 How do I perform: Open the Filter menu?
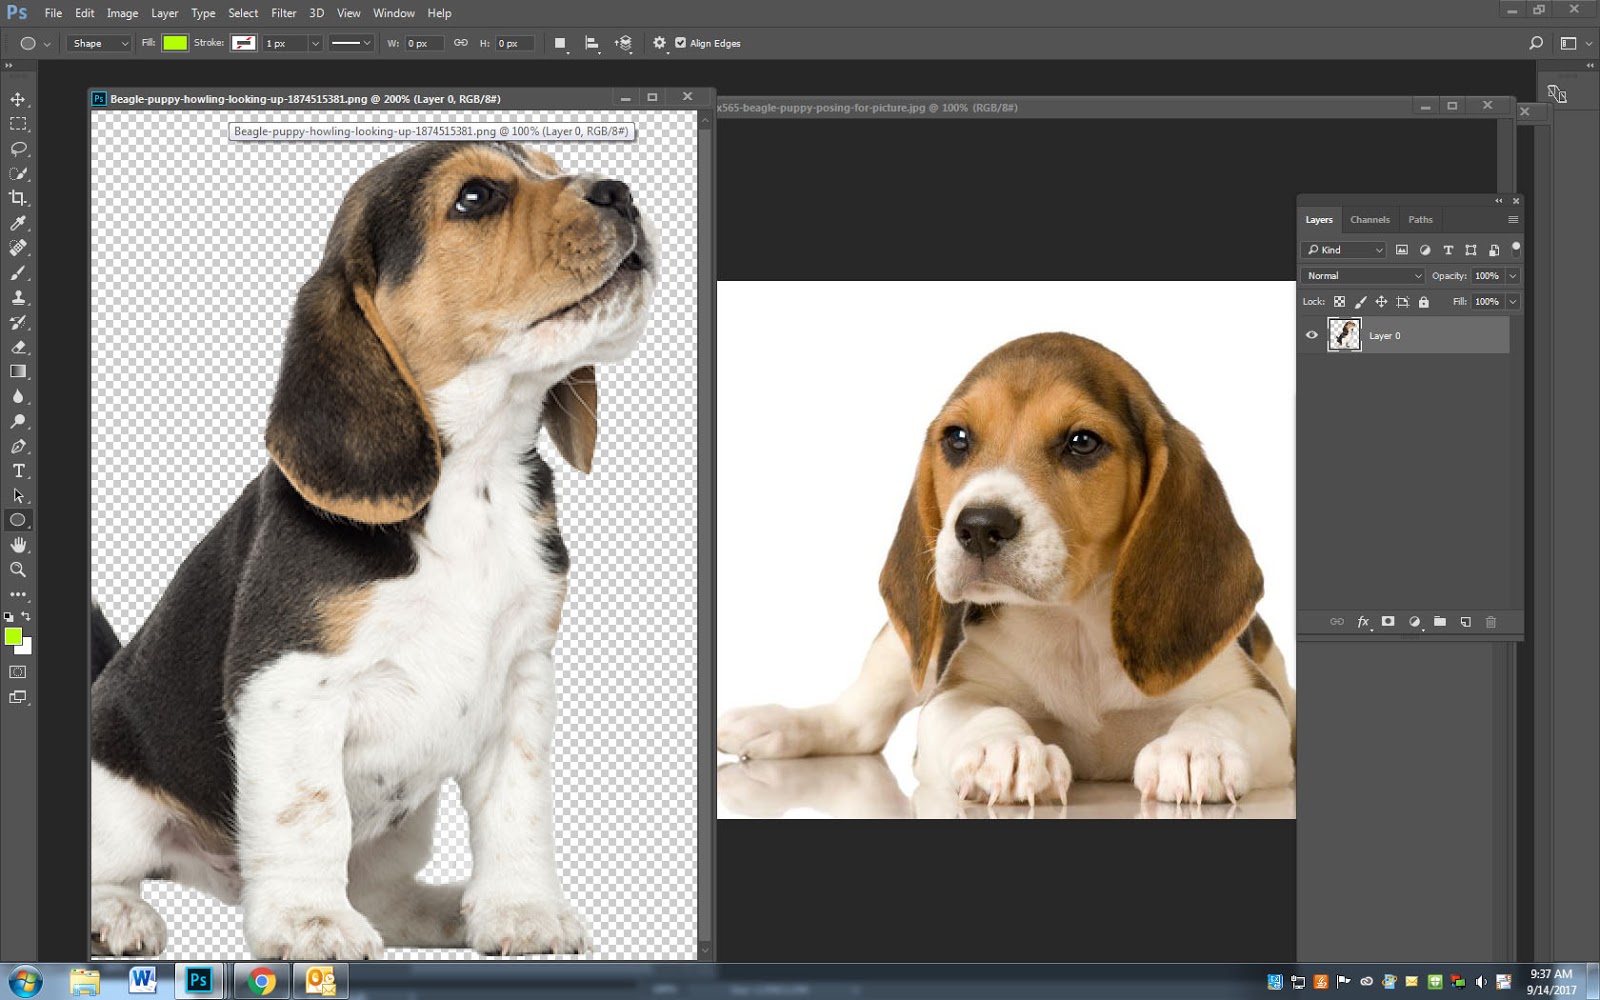[284, 13]
